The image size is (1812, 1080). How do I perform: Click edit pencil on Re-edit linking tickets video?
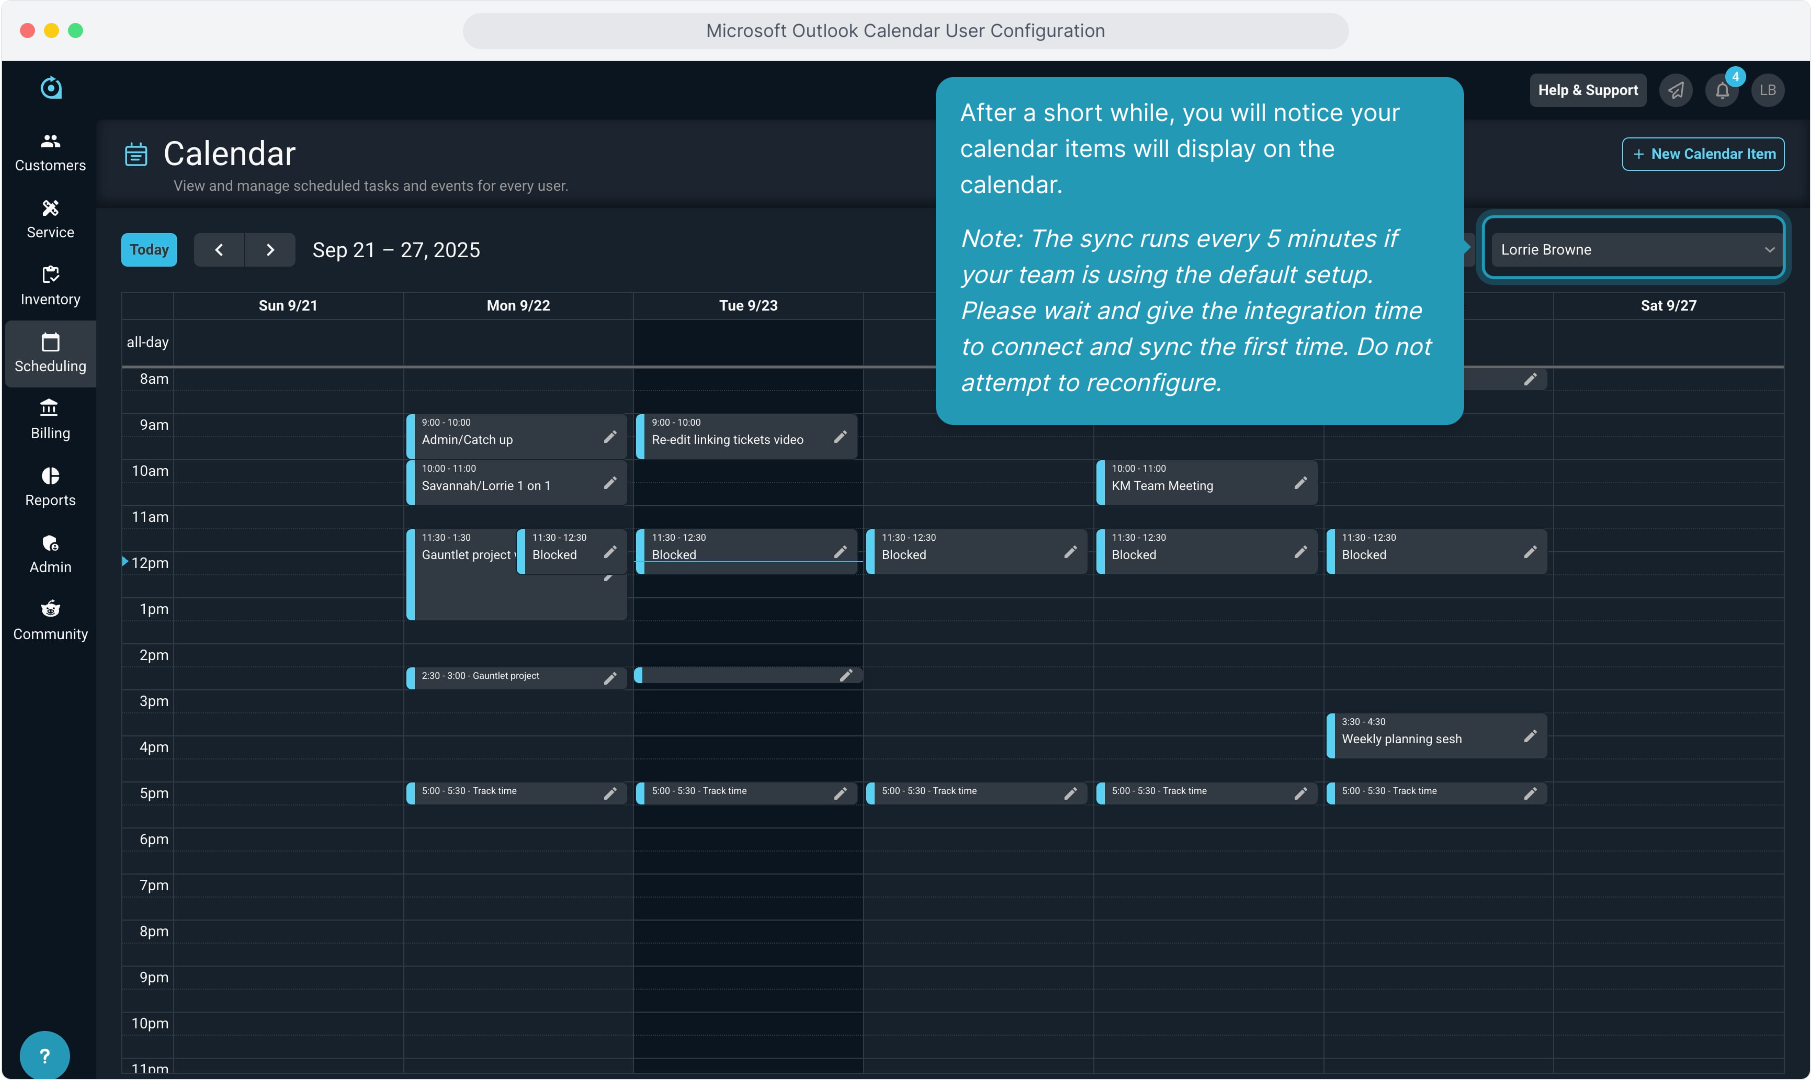coord(840,437)
